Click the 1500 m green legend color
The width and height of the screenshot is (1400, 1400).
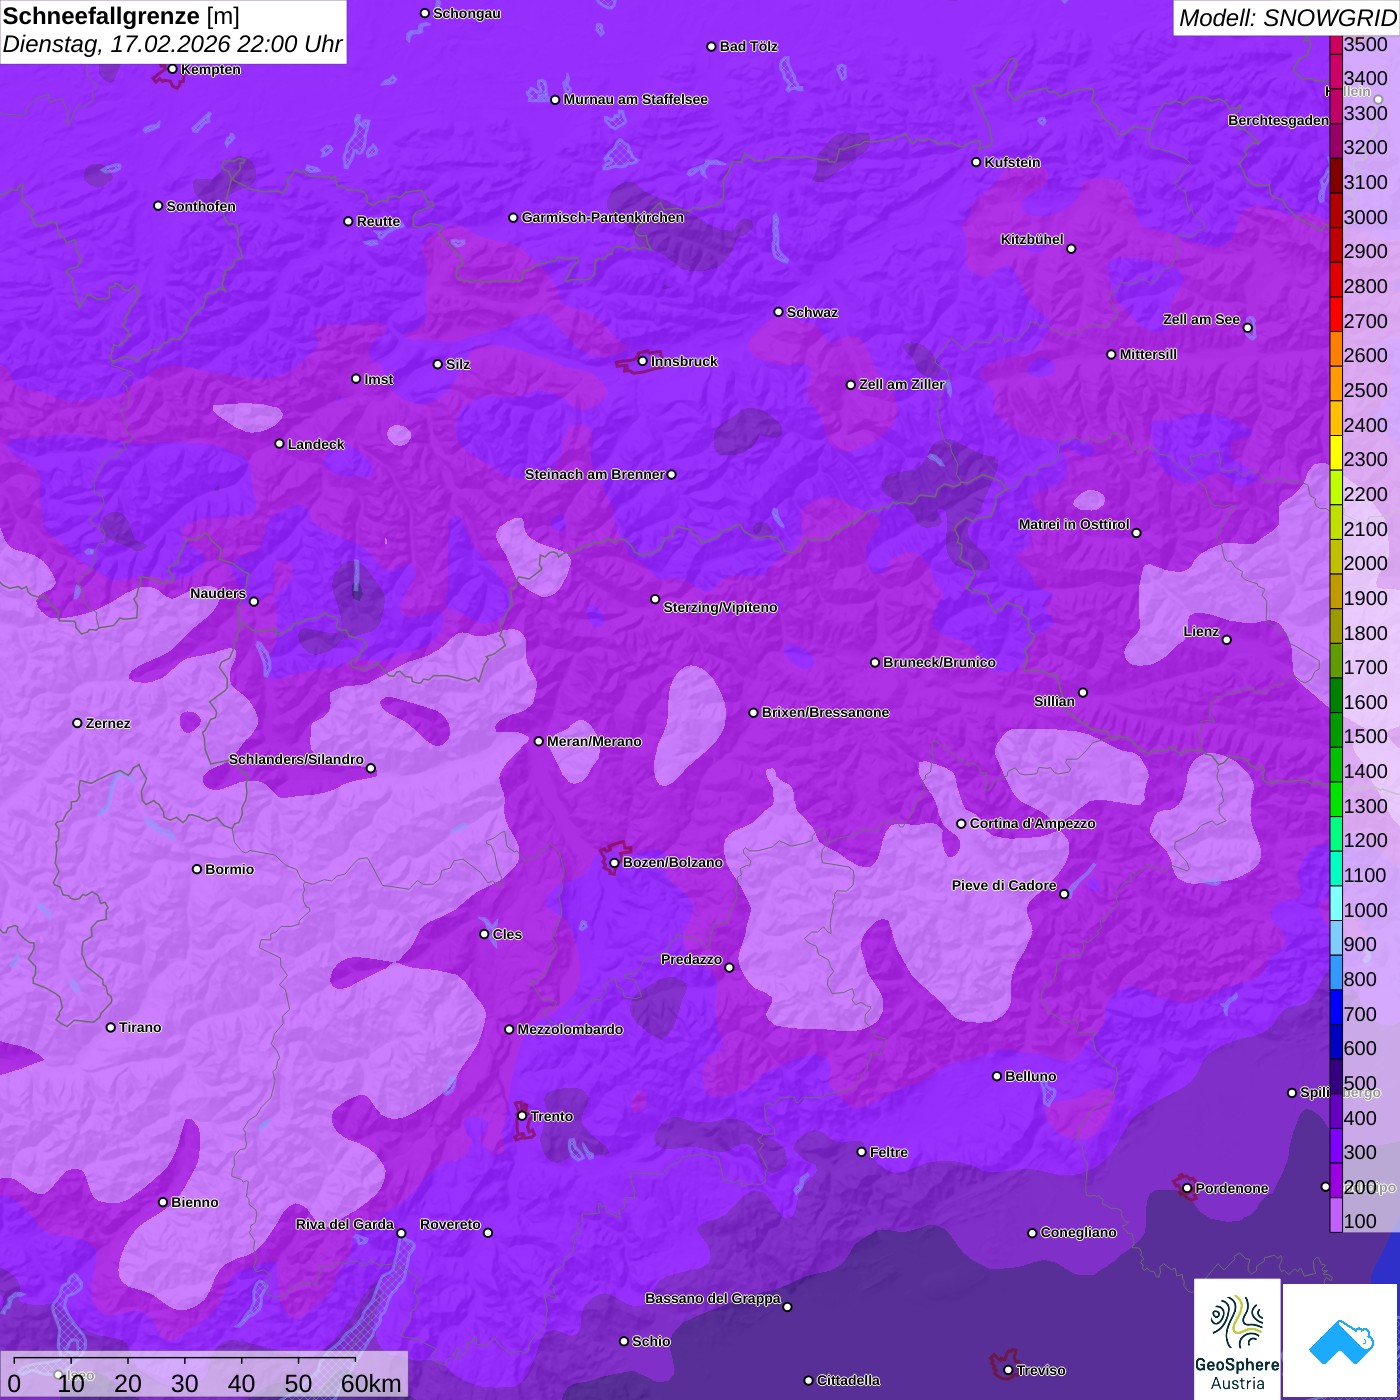[x=1336, y=731]
